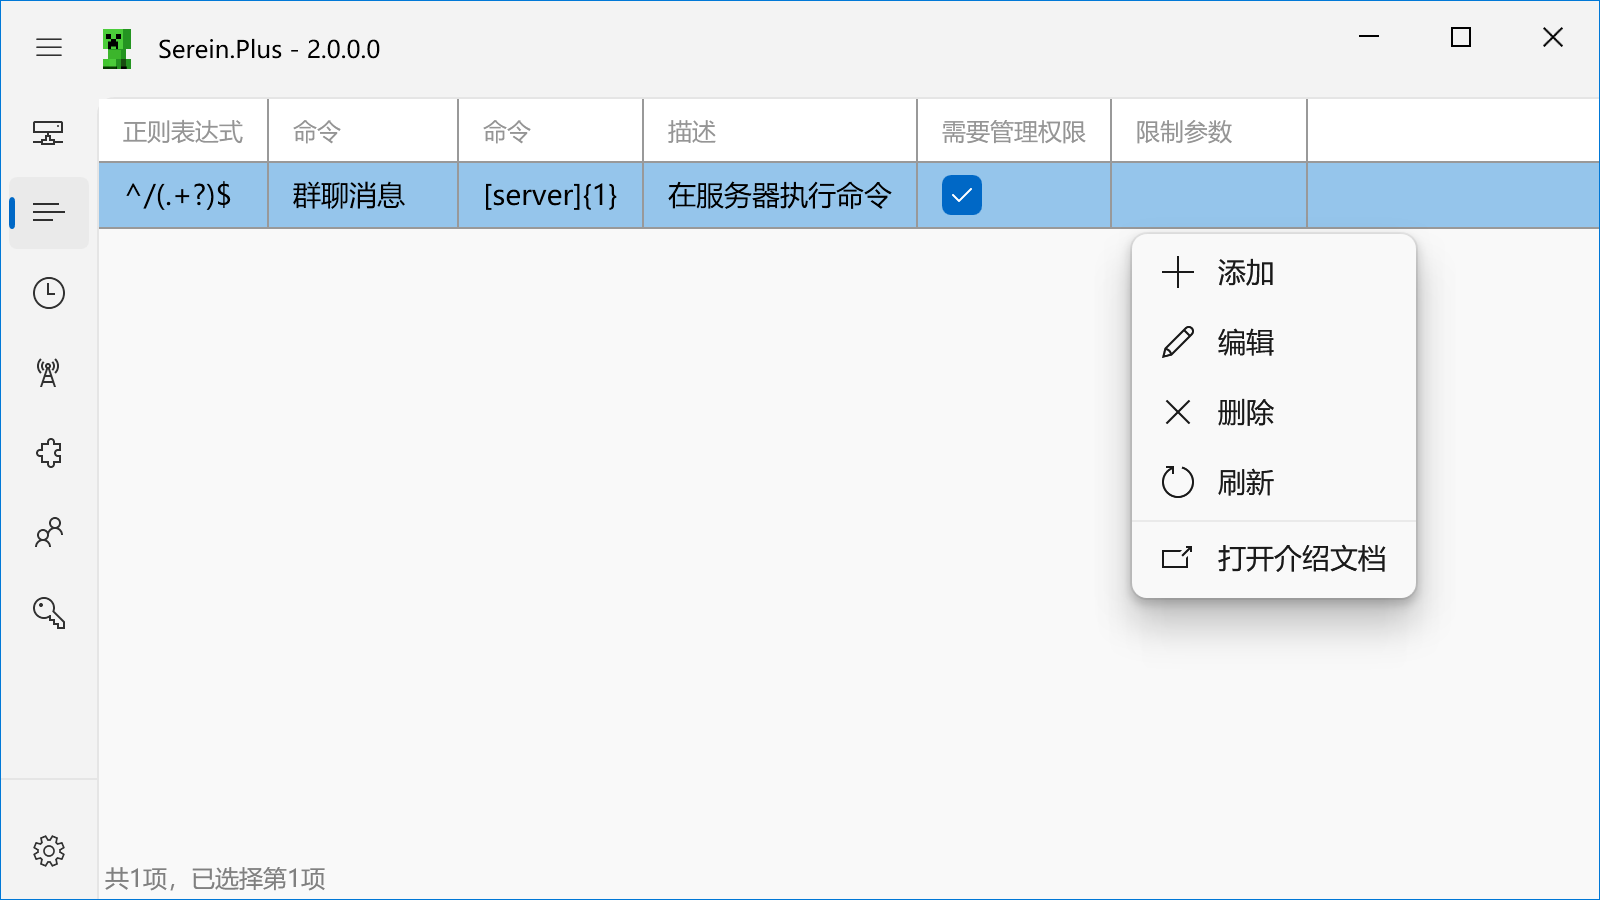
Task: Click the second 命令 column header next to 描述
Action: point(551,131)
